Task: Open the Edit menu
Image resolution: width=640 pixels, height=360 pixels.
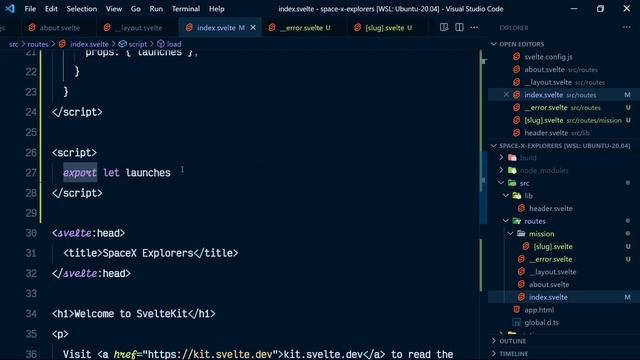Action: coord(51,9)
